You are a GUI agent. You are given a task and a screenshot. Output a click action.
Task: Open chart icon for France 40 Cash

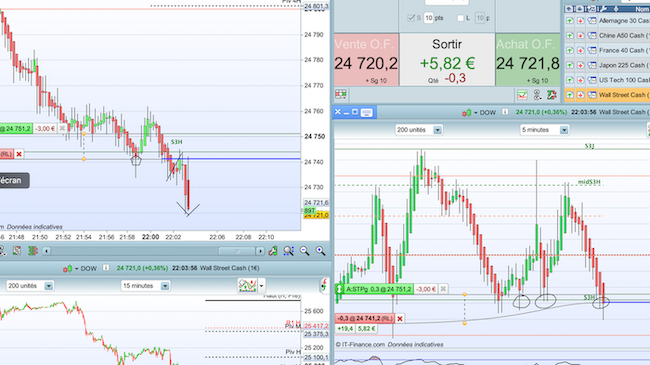coord(592,51)
